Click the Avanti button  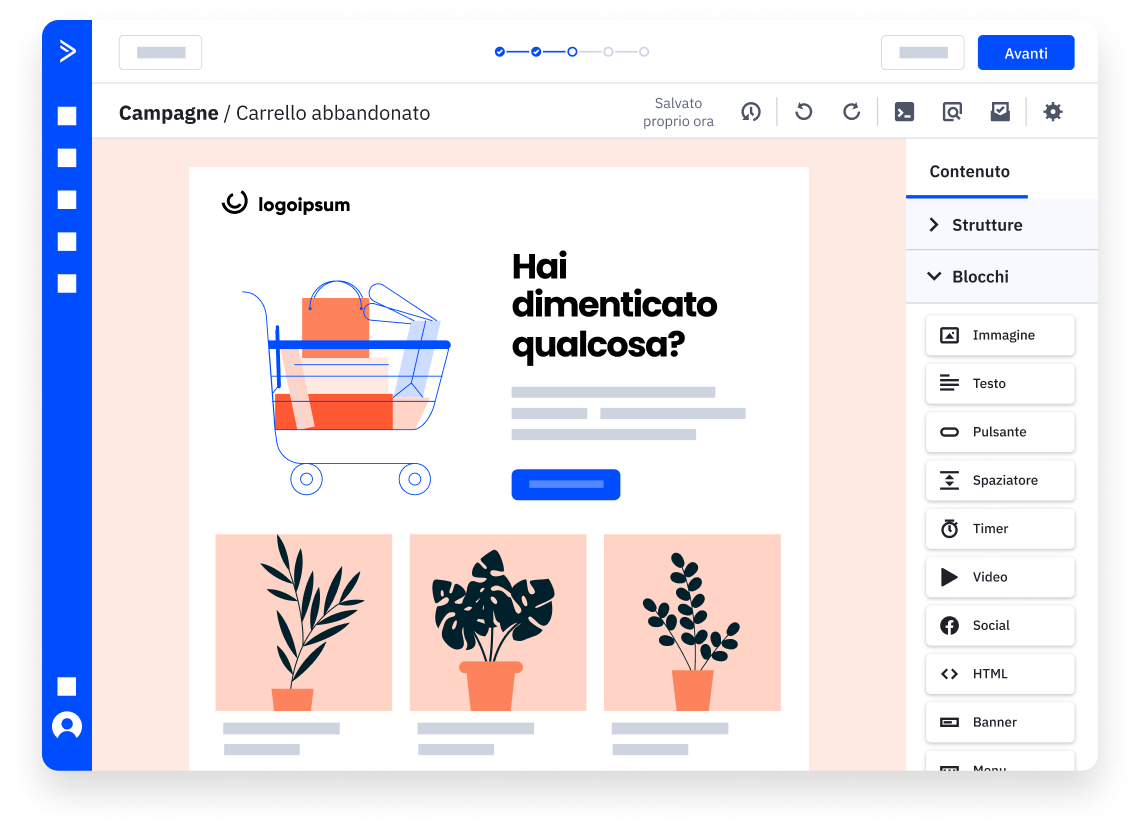pyautogui.click(x=1026, y=53)
